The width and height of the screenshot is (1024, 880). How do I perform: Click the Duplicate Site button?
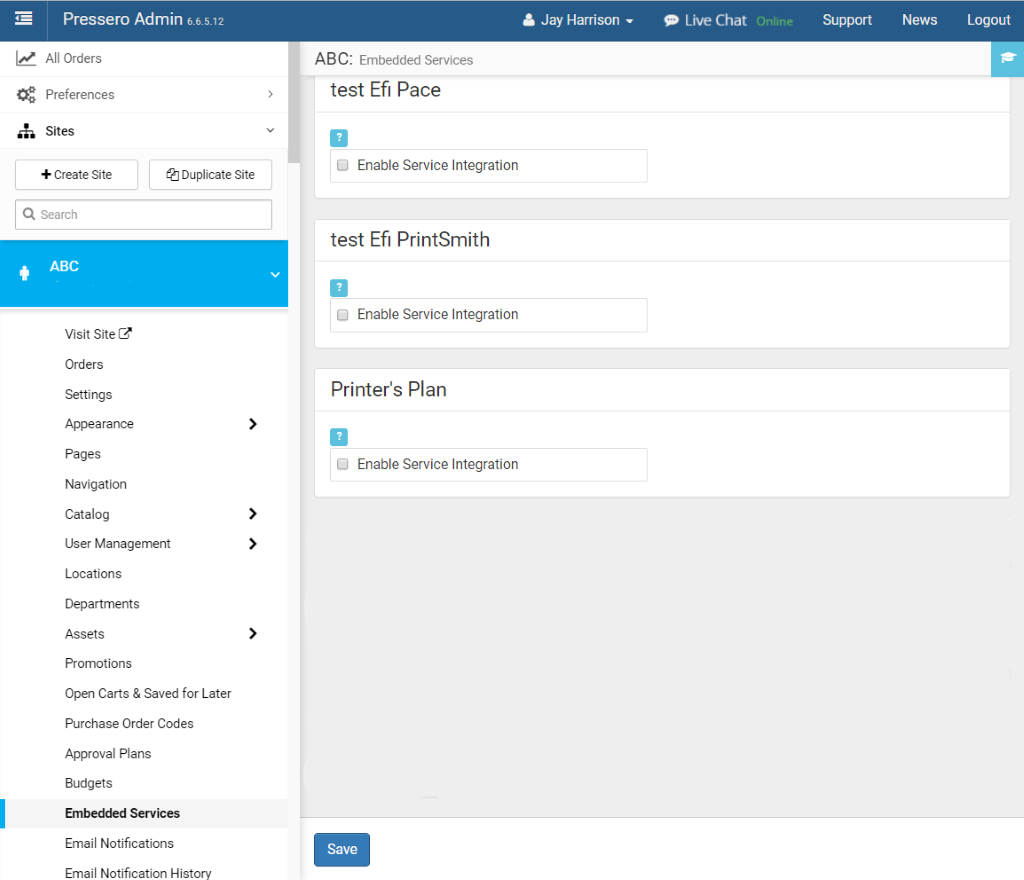pyautogui.click(x=210, y=174)
